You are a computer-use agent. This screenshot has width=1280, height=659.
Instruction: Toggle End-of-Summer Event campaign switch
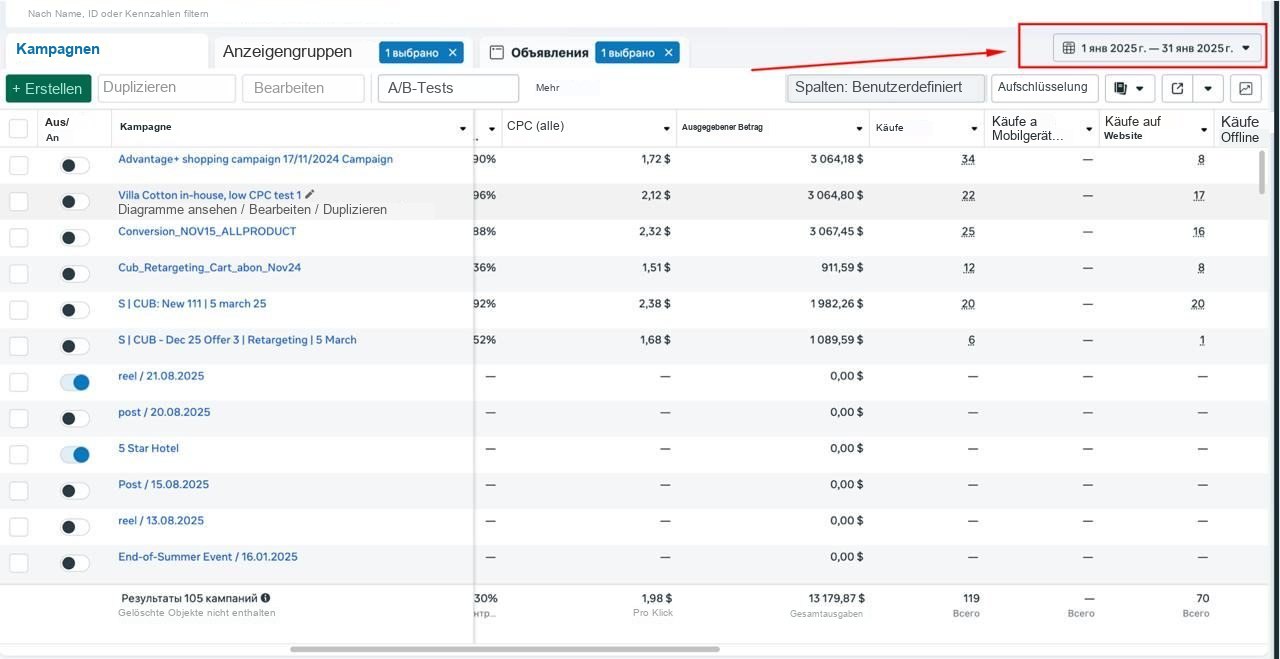point(75,563)
